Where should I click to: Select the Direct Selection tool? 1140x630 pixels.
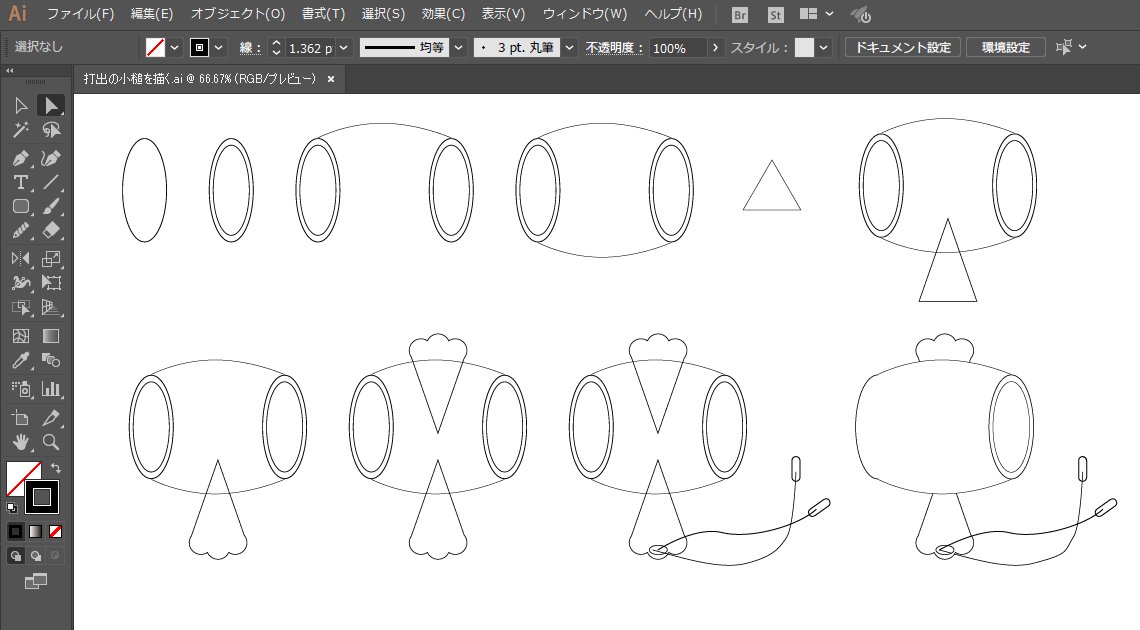pos(50,106)
